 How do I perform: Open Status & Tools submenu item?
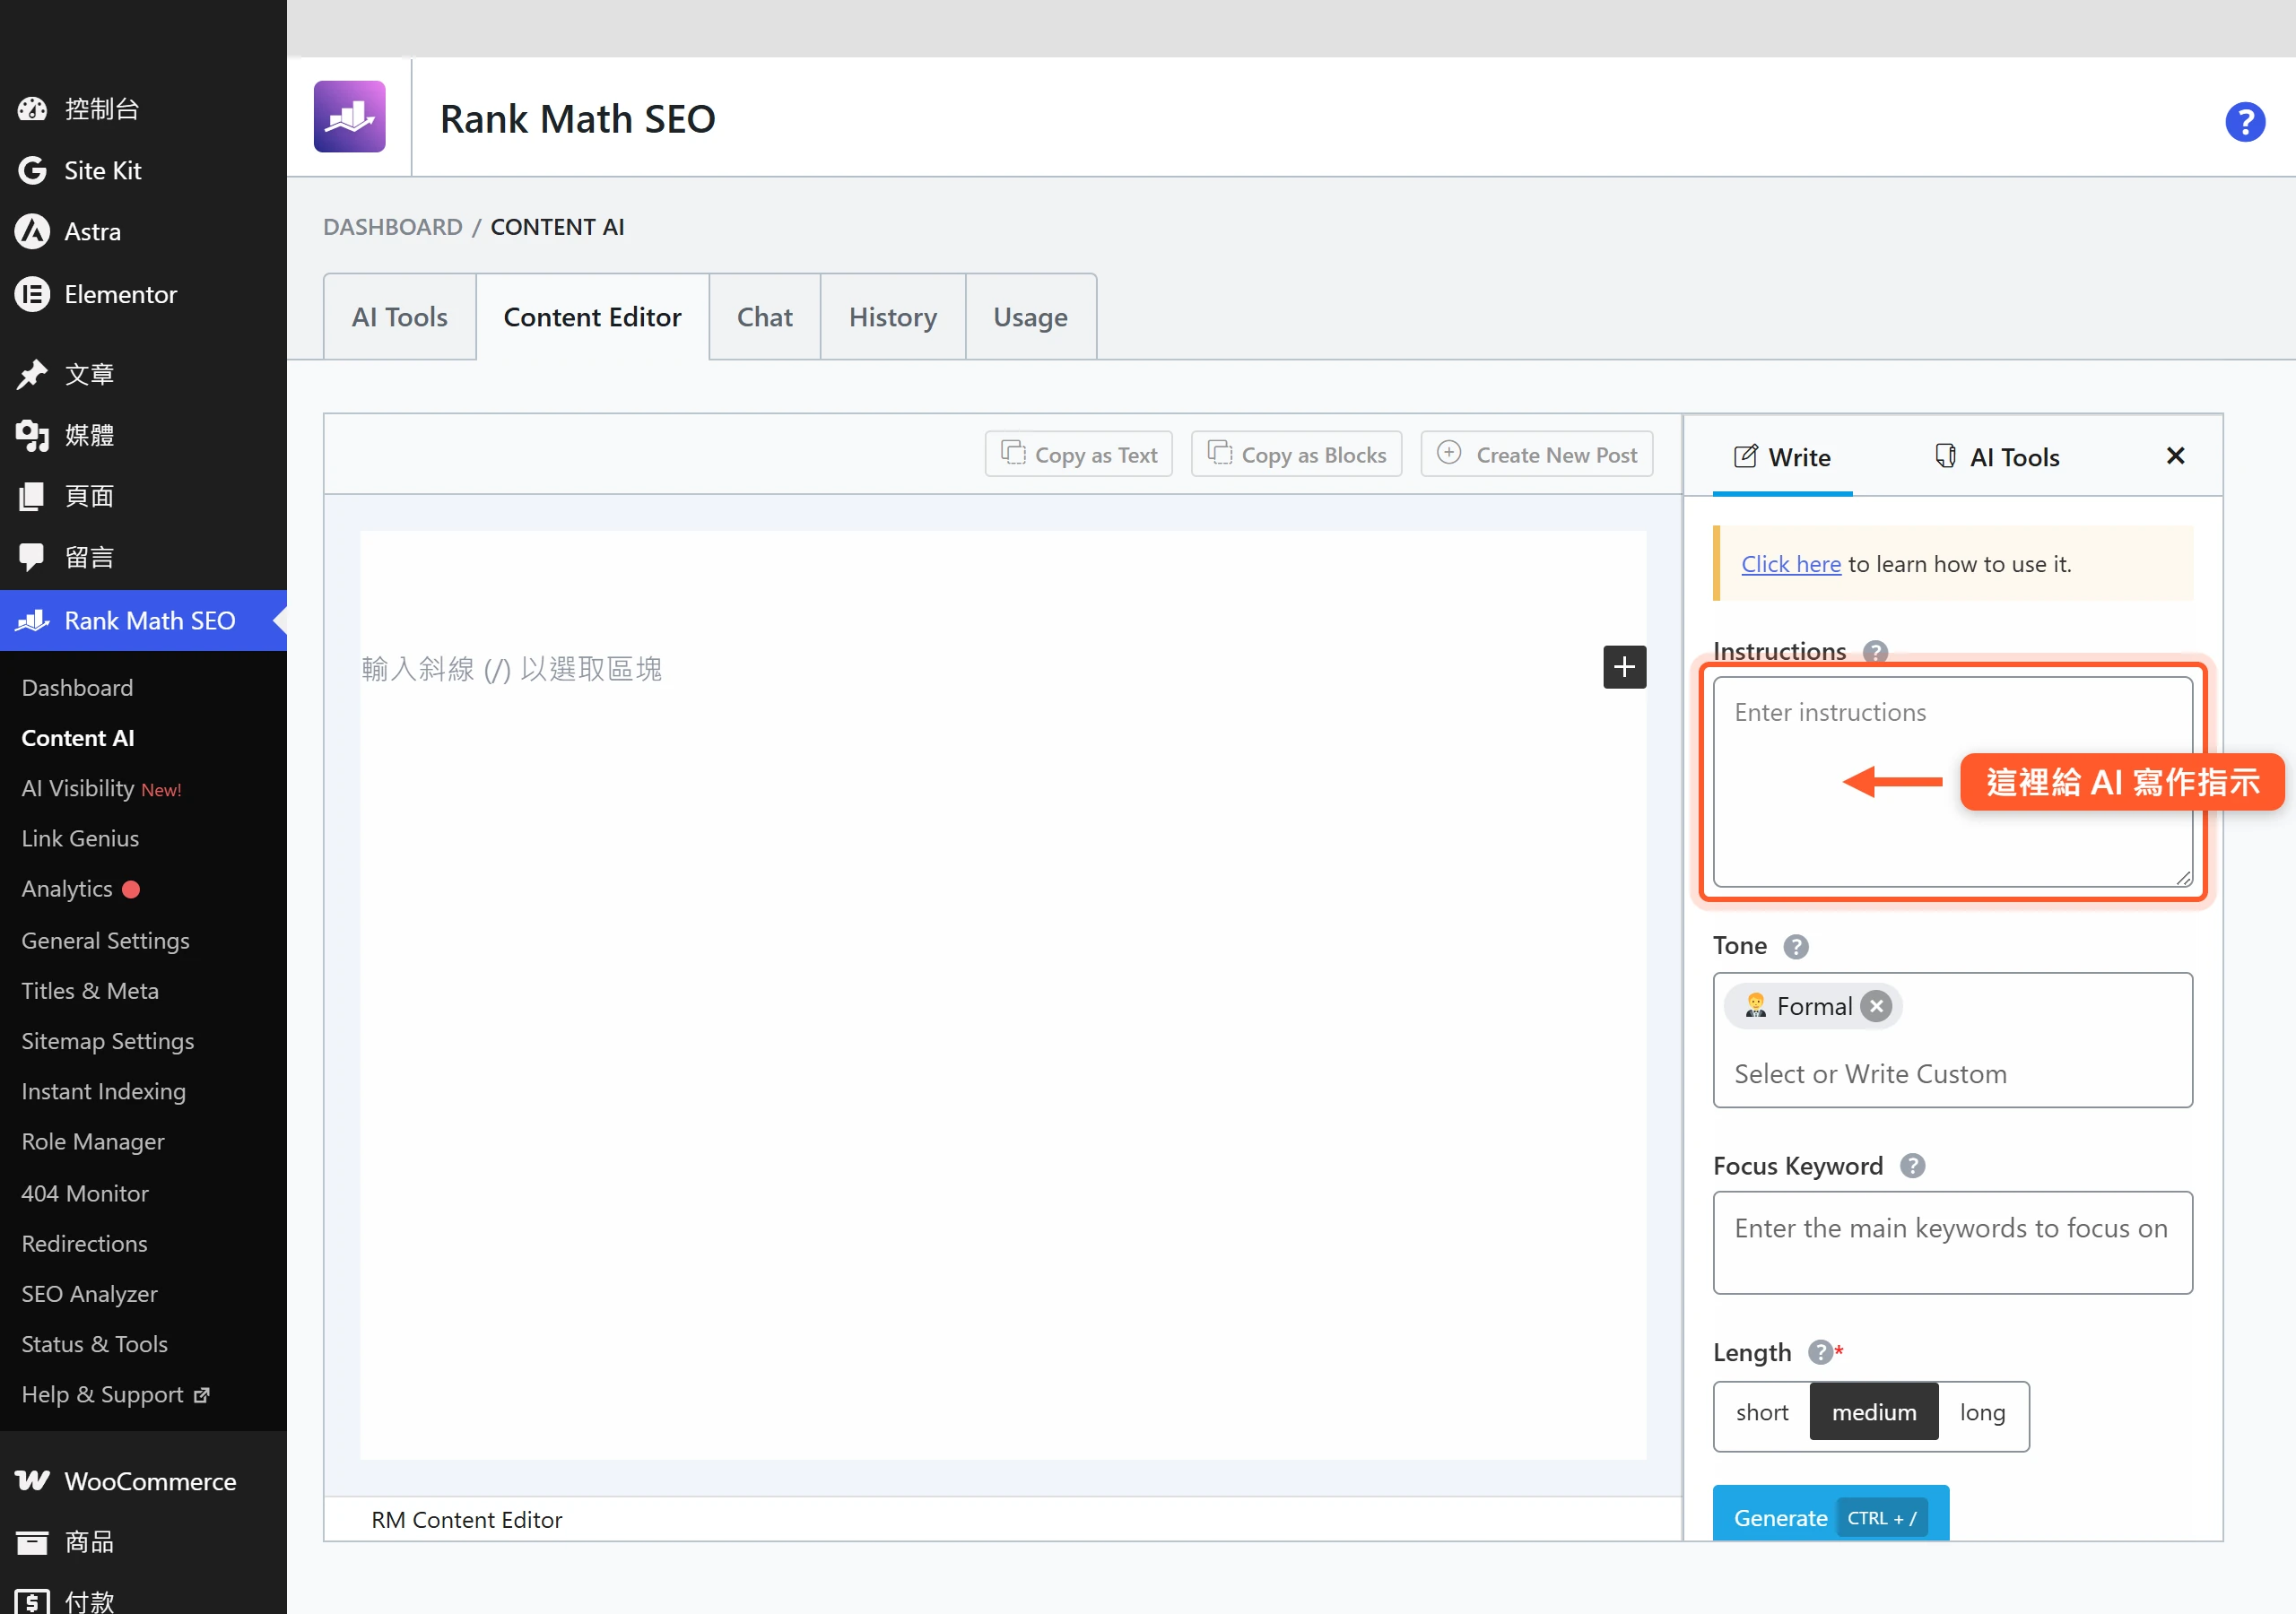point(94,1344)
